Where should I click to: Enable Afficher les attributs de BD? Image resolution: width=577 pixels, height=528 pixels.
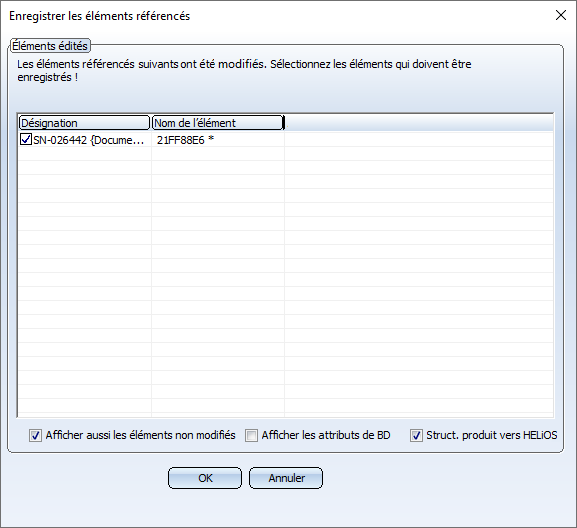pos(251,436)
